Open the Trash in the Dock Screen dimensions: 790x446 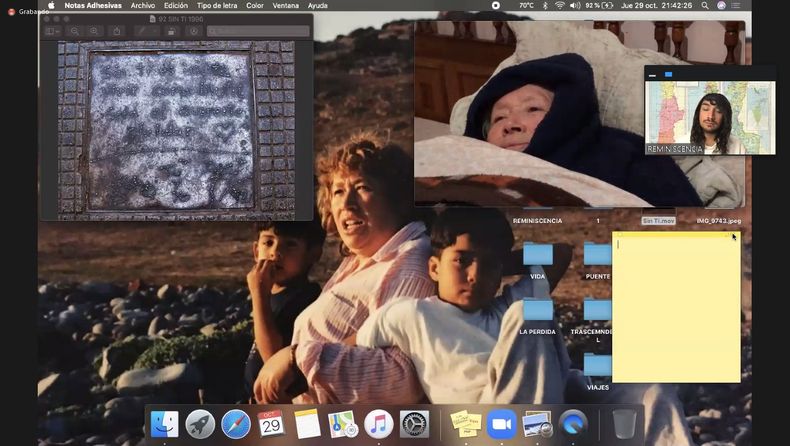pyautogui.click(x=624, y=424)
